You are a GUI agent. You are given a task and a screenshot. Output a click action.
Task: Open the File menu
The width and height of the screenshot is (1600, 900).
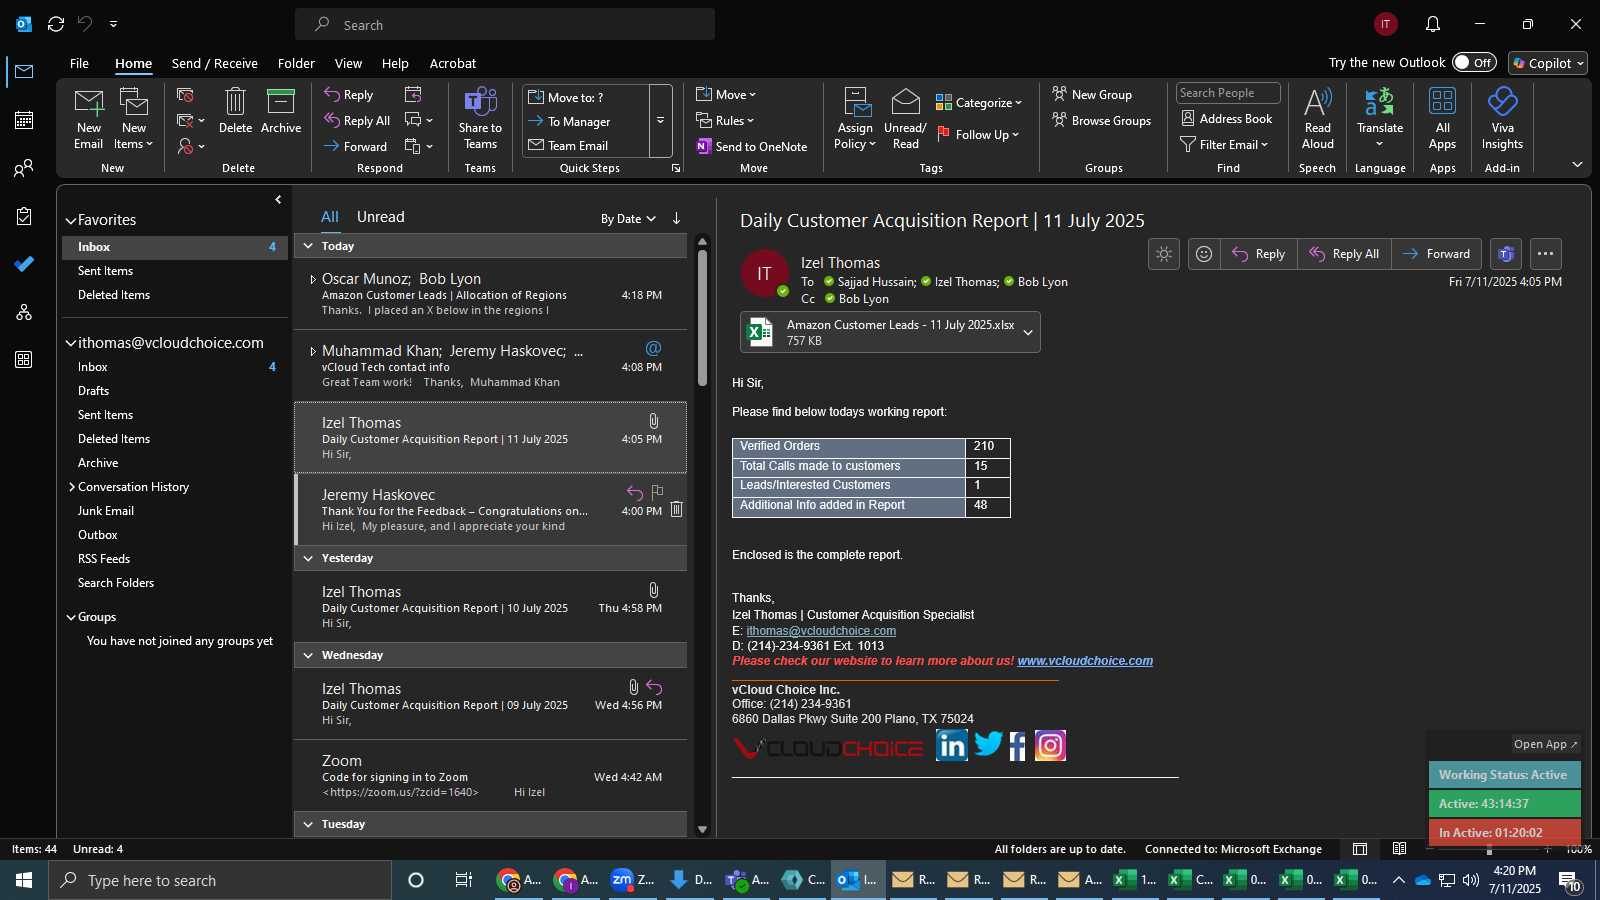[79, 63]
